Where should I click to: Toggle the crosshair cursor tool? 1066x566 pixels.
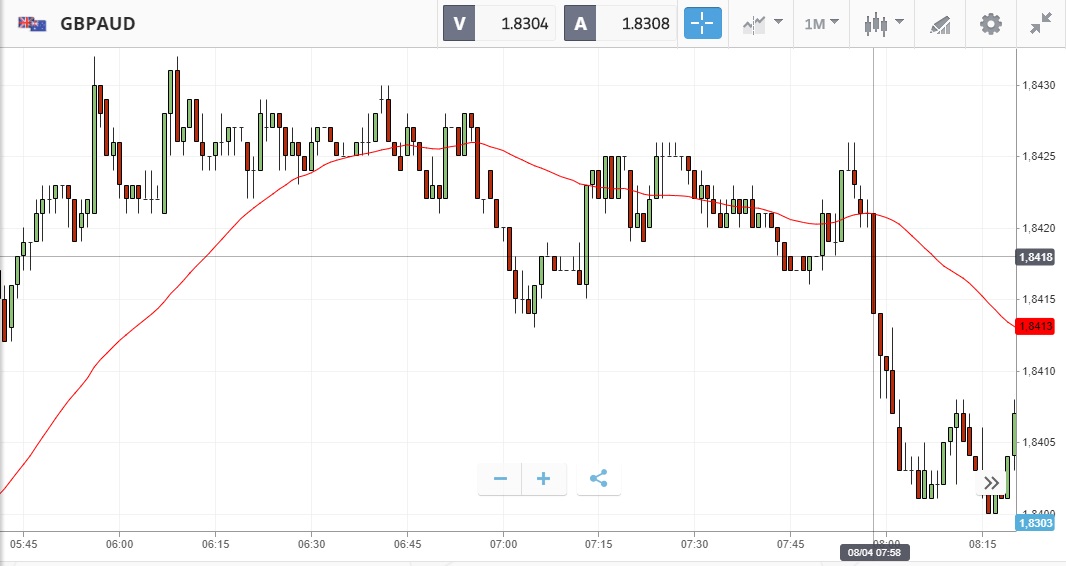click(x=702, y=23)
